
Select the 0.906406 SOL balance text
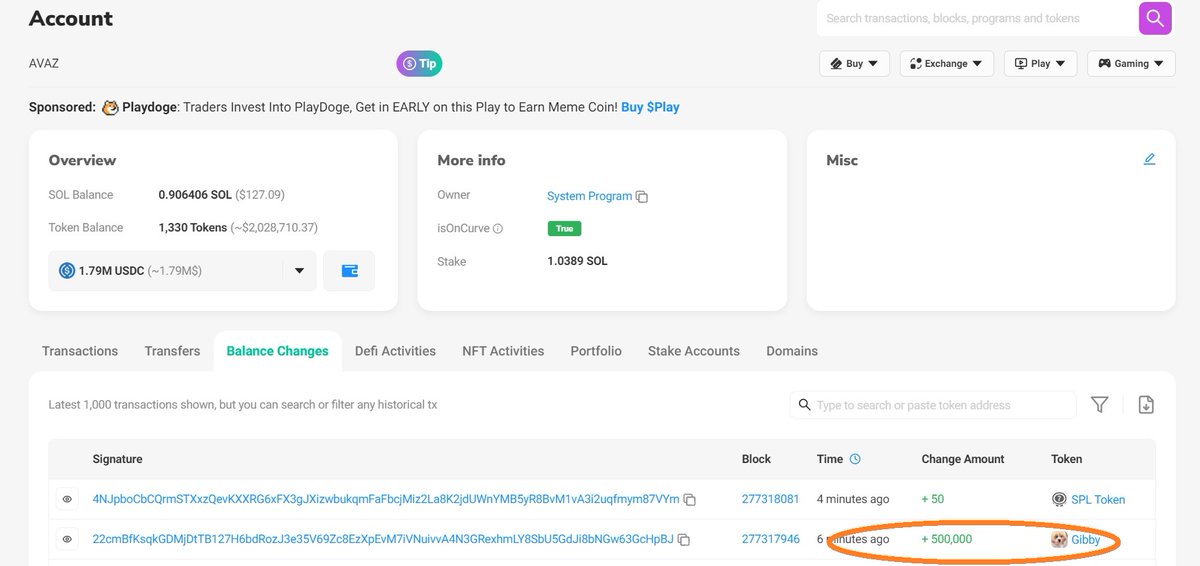(194, 195)
